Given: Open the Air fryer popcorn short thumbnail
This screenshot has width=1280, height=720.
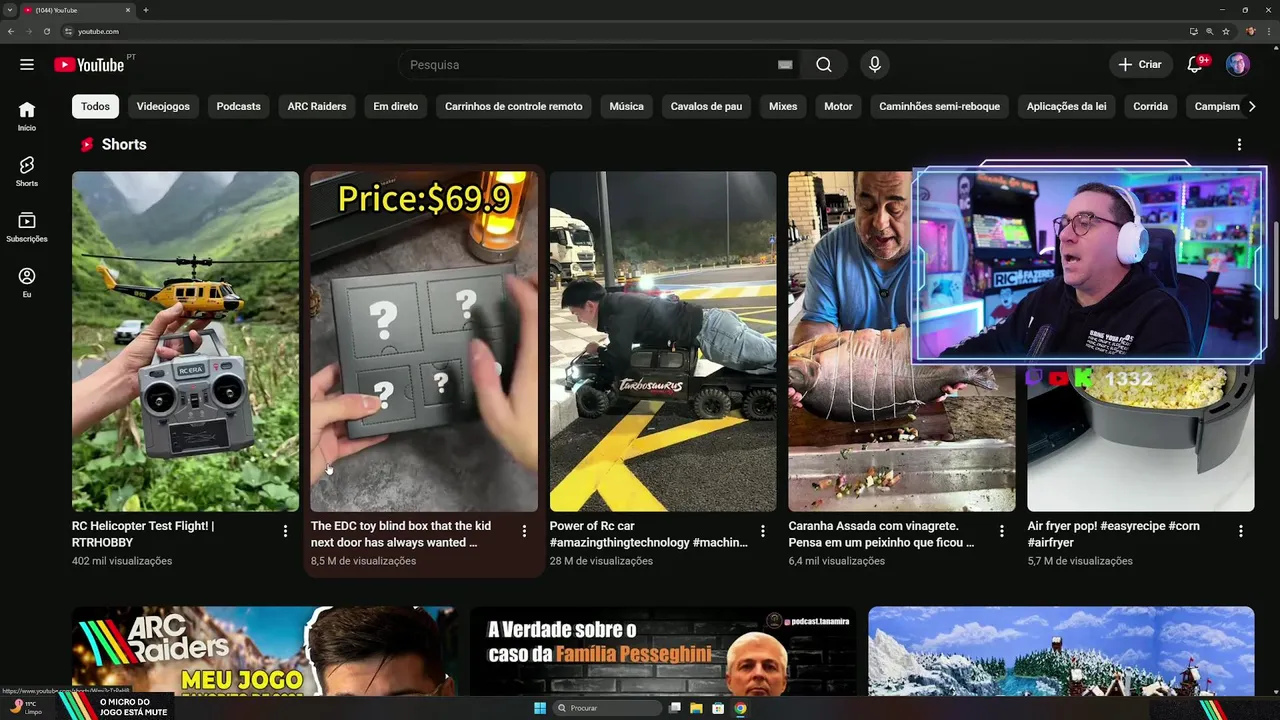Looking at the screenshot, I should (x=1141, y=437).
